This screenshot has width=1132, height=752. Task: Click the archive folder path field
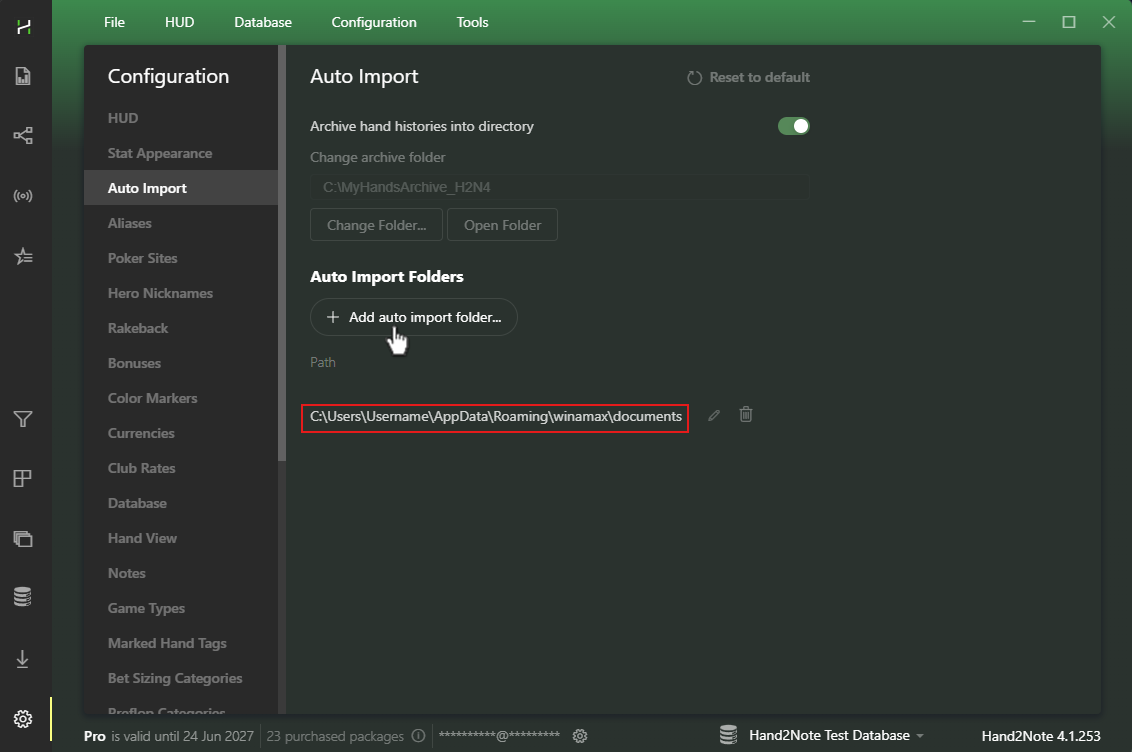coord(560,187)
